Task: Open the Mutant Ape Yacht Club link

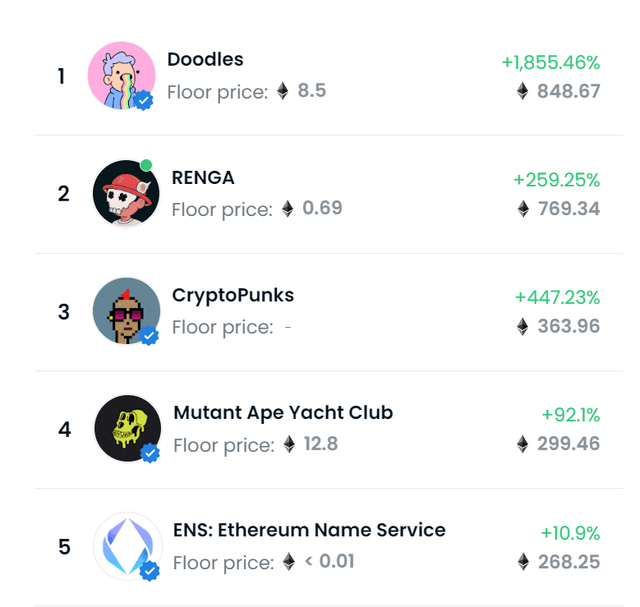Action: 283,412
